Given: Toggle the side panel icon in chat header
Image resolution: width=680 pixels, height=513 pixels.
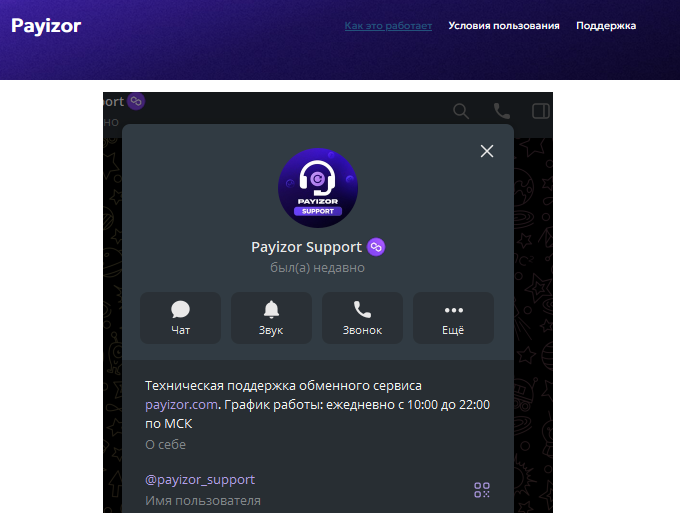Looking at the screenshot, I should click(541, 111).
